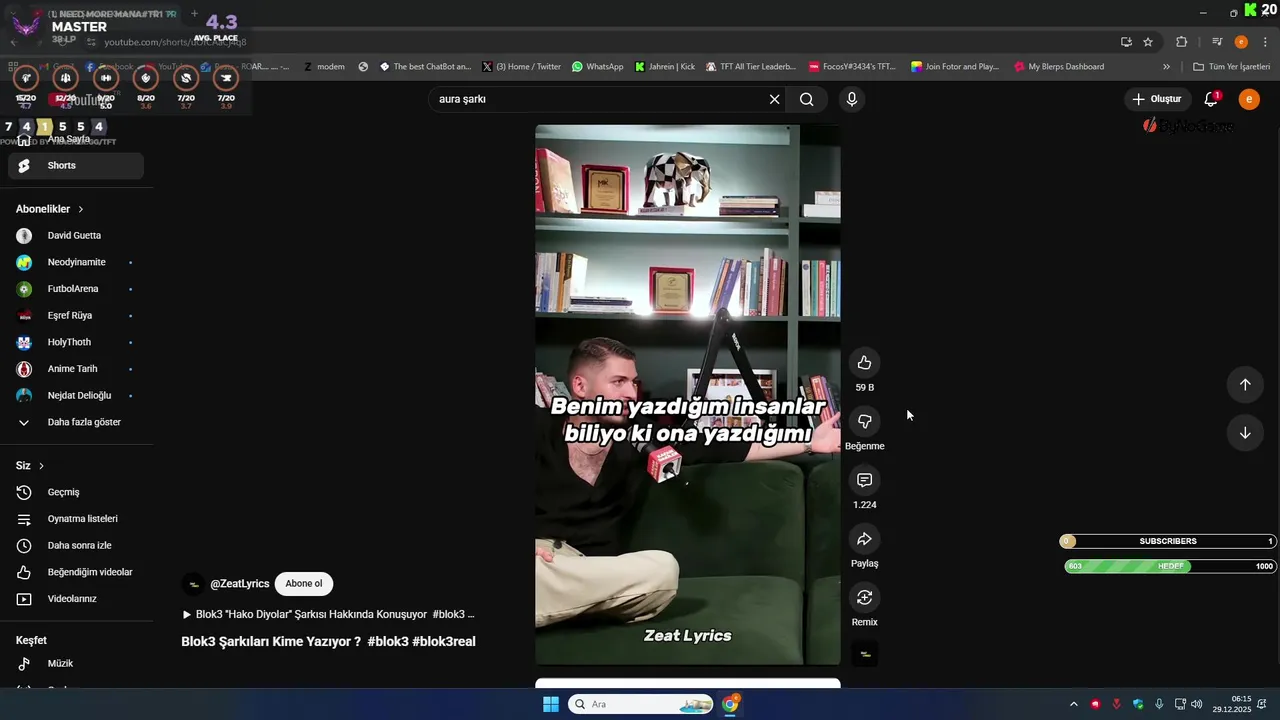The width and height of the screenshot is (1280, 720).
Task: Clear the search box text
Action: coord(774,99)
